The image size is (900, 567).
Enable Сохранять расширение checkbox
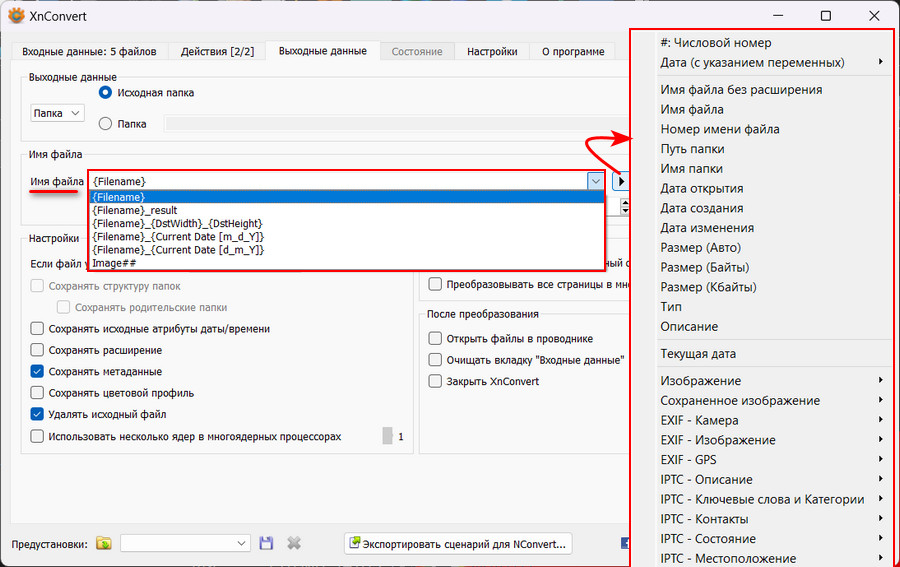37,349
